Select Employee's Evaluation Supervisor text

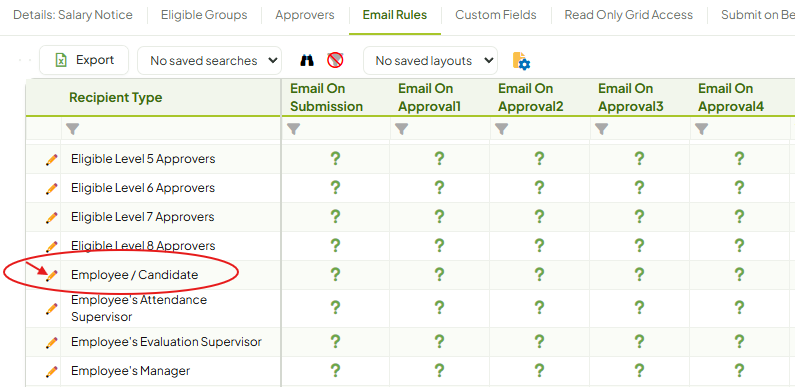coord(166,342)
